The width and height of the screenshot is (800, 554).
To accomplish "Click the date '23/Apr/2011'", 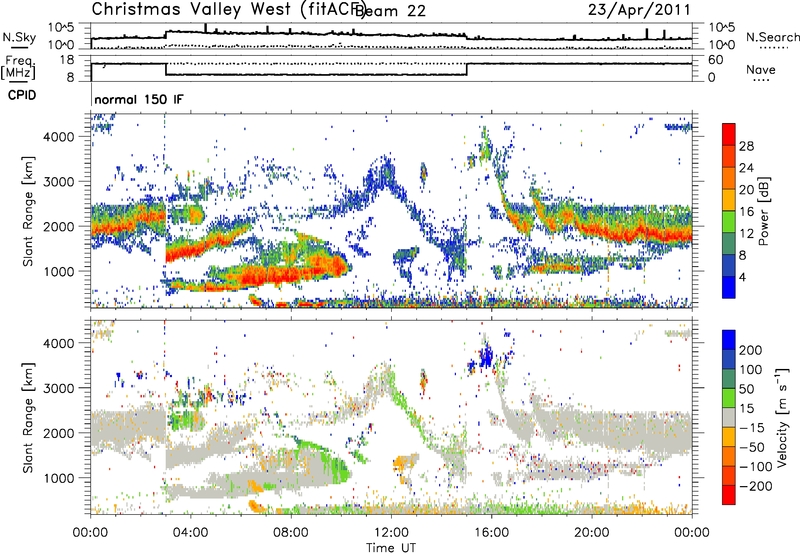I will [639, 9].
